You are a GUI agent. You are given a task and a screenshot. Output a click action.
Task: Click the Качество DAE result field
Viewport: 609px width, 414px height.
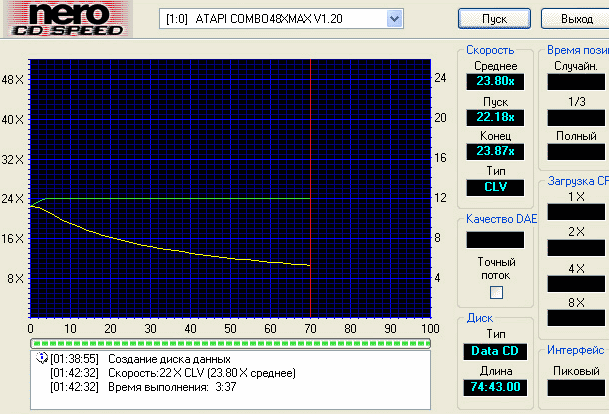pyautogui.click(x=496, y=240)
